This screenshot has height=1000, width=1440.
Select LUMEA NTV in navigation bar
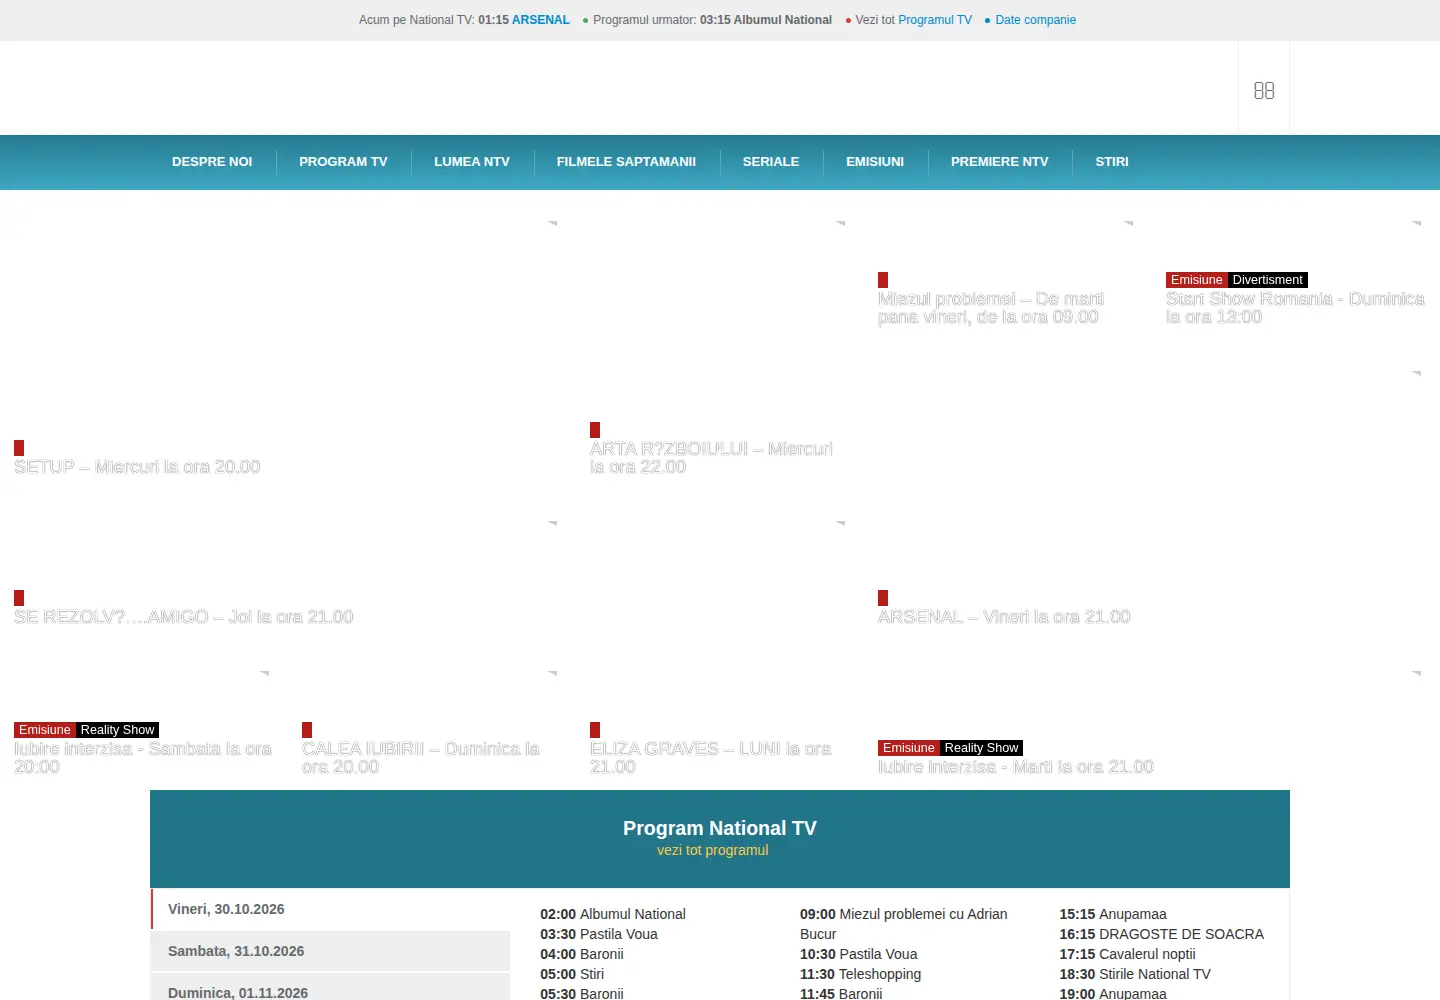[x=472, y=161]
